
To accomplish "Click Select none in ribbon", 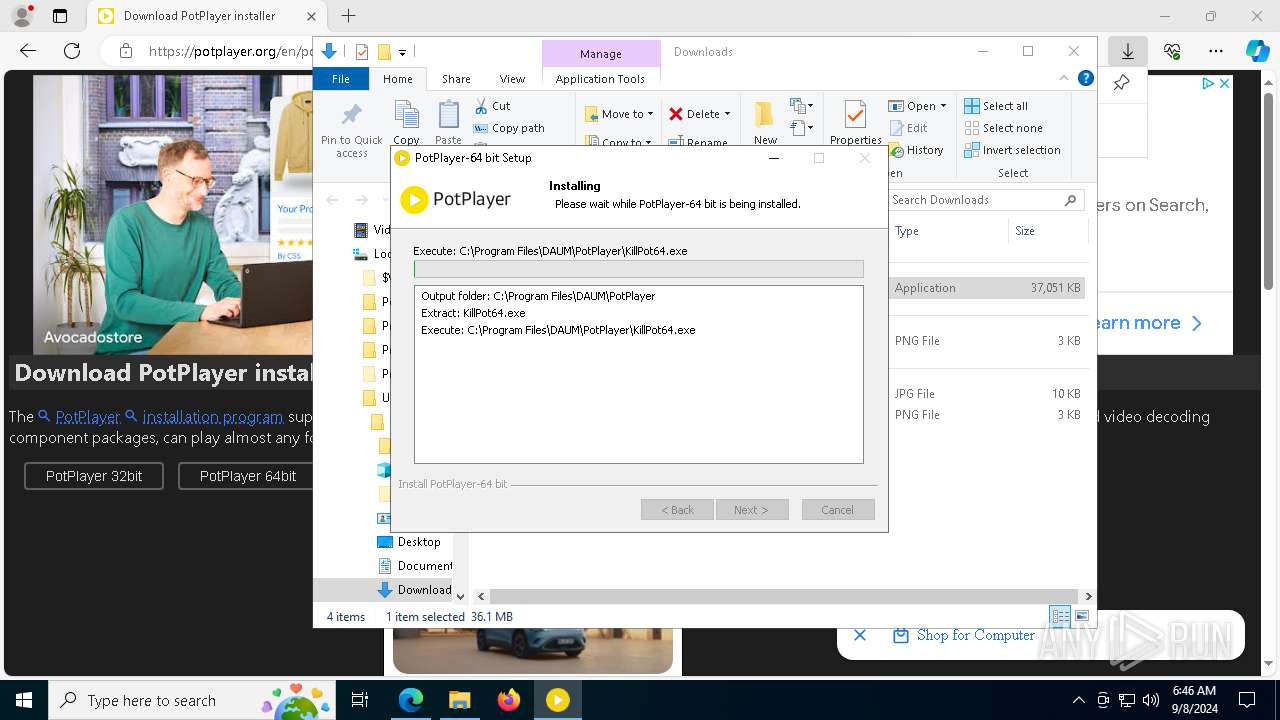I will [1003, 128].
